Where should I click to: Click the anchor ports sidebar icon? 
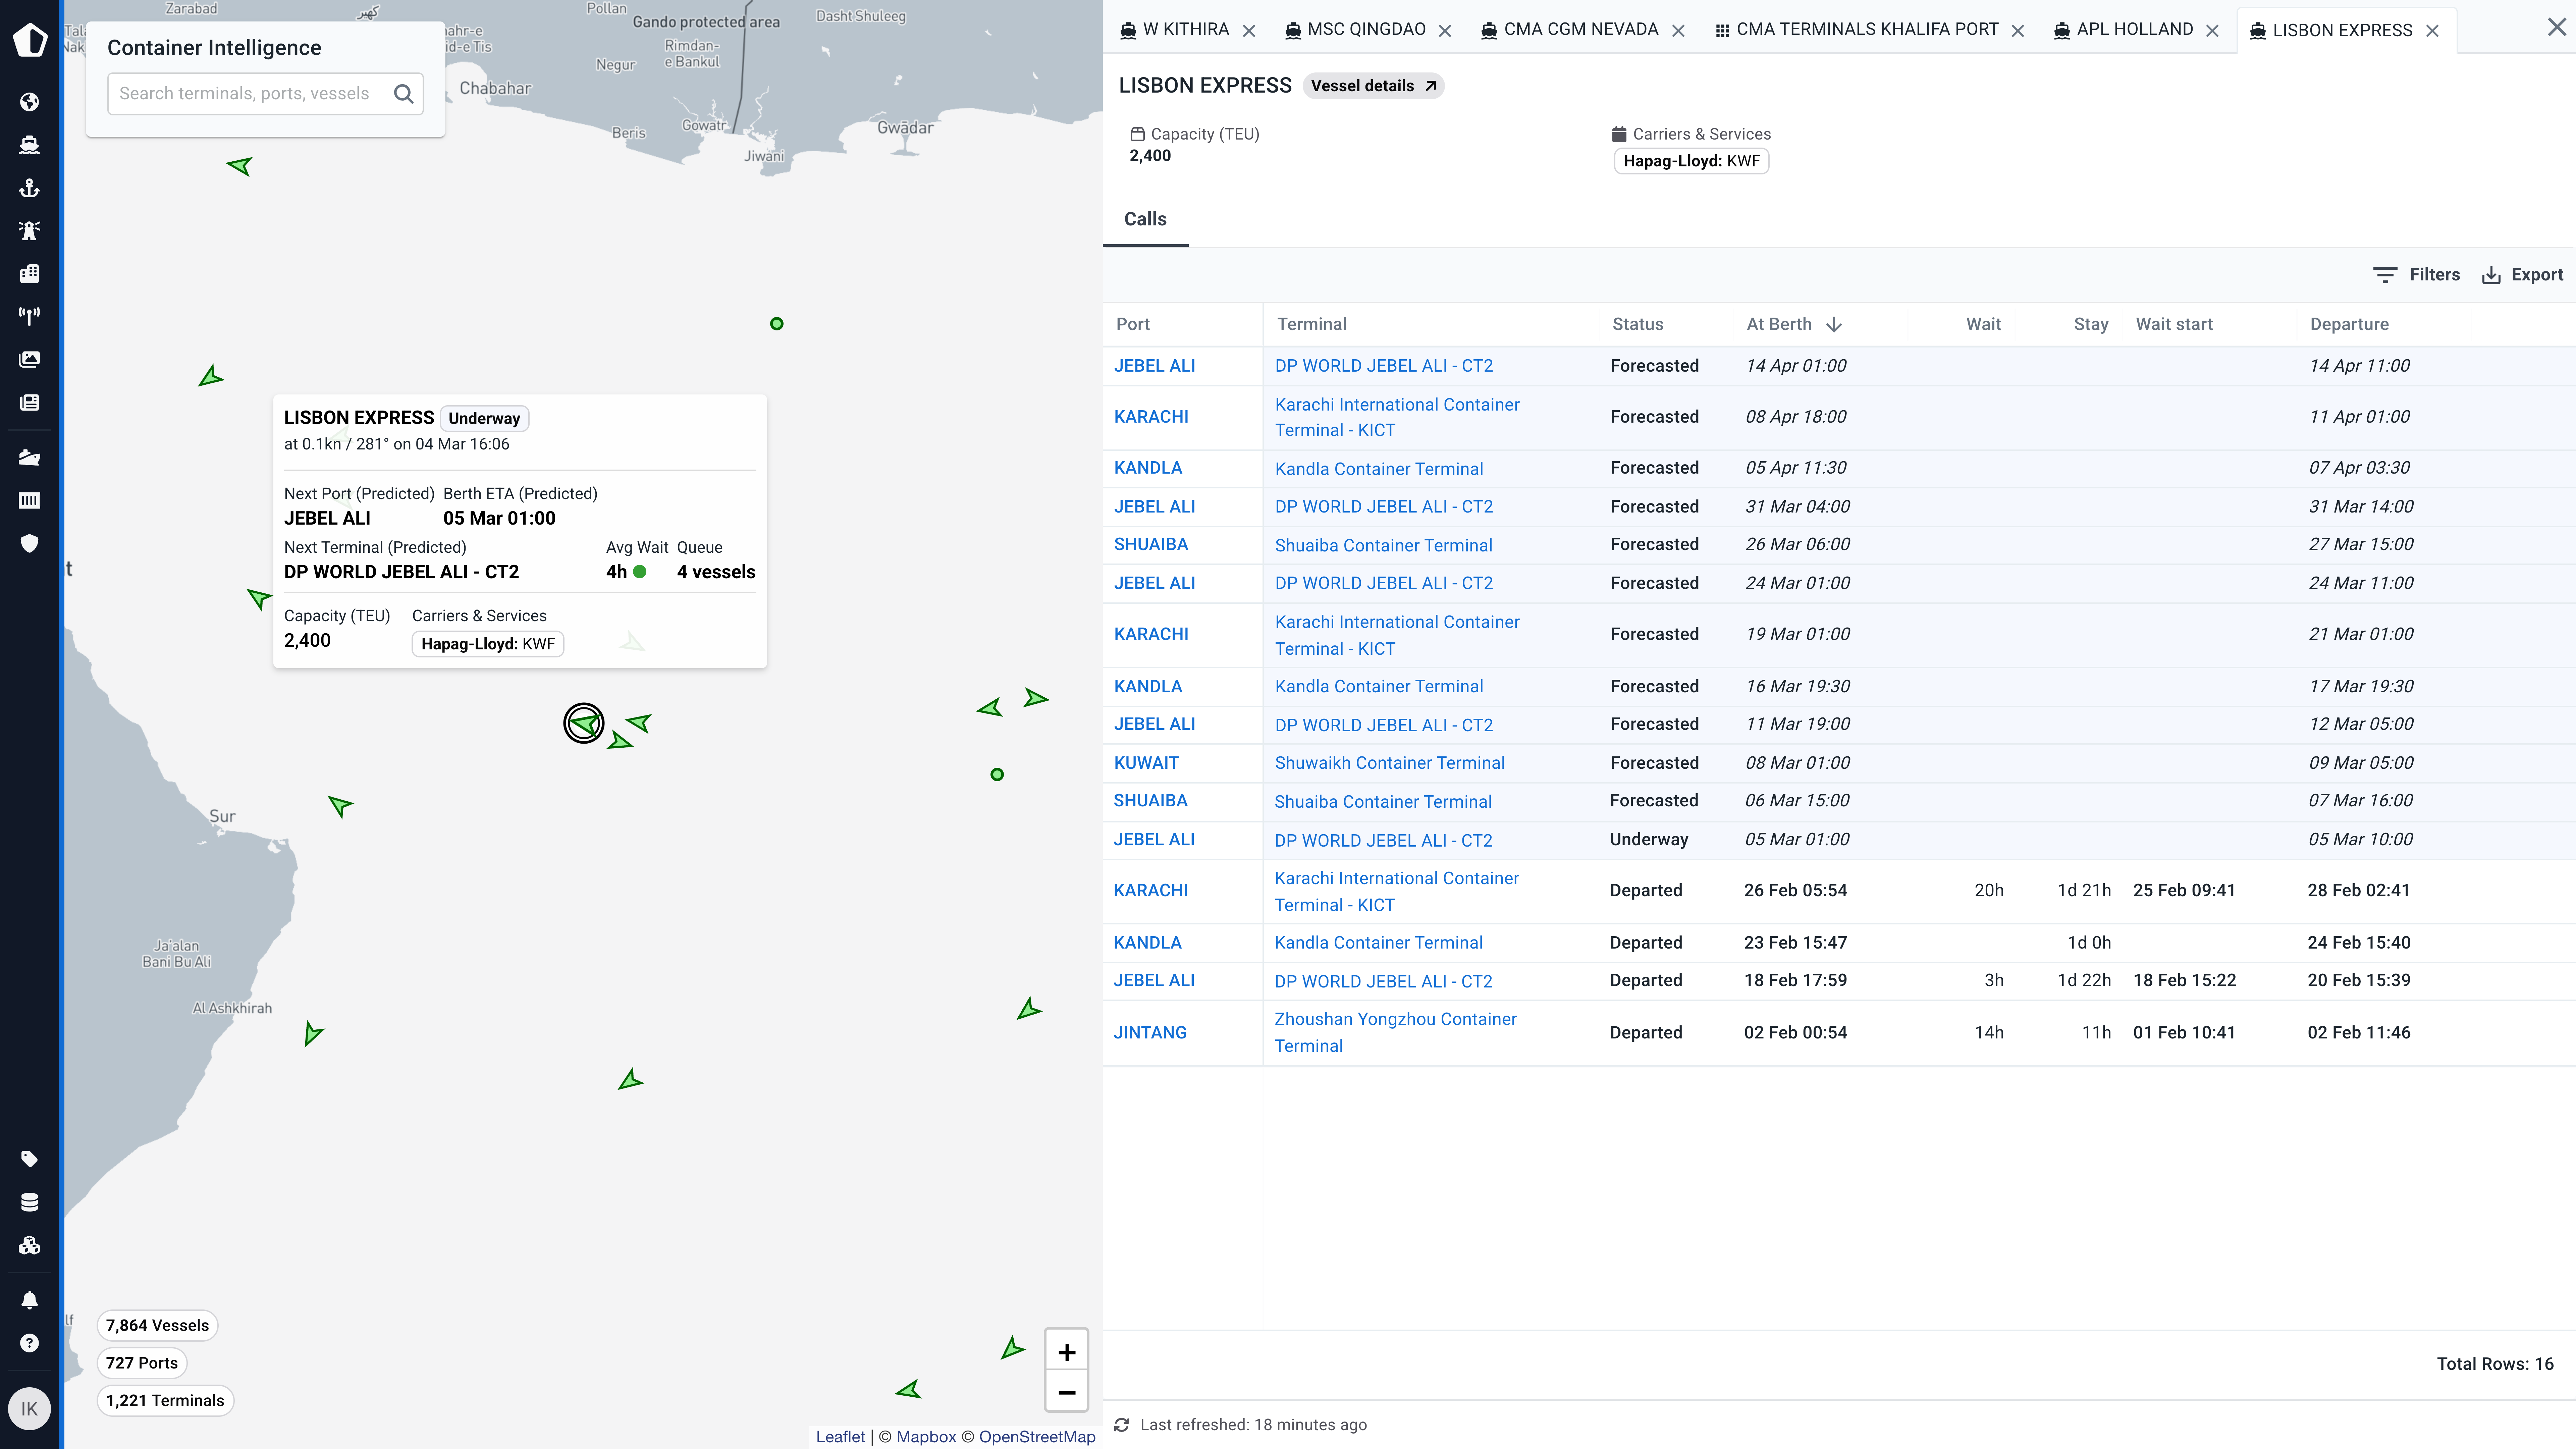click(29, 188)
